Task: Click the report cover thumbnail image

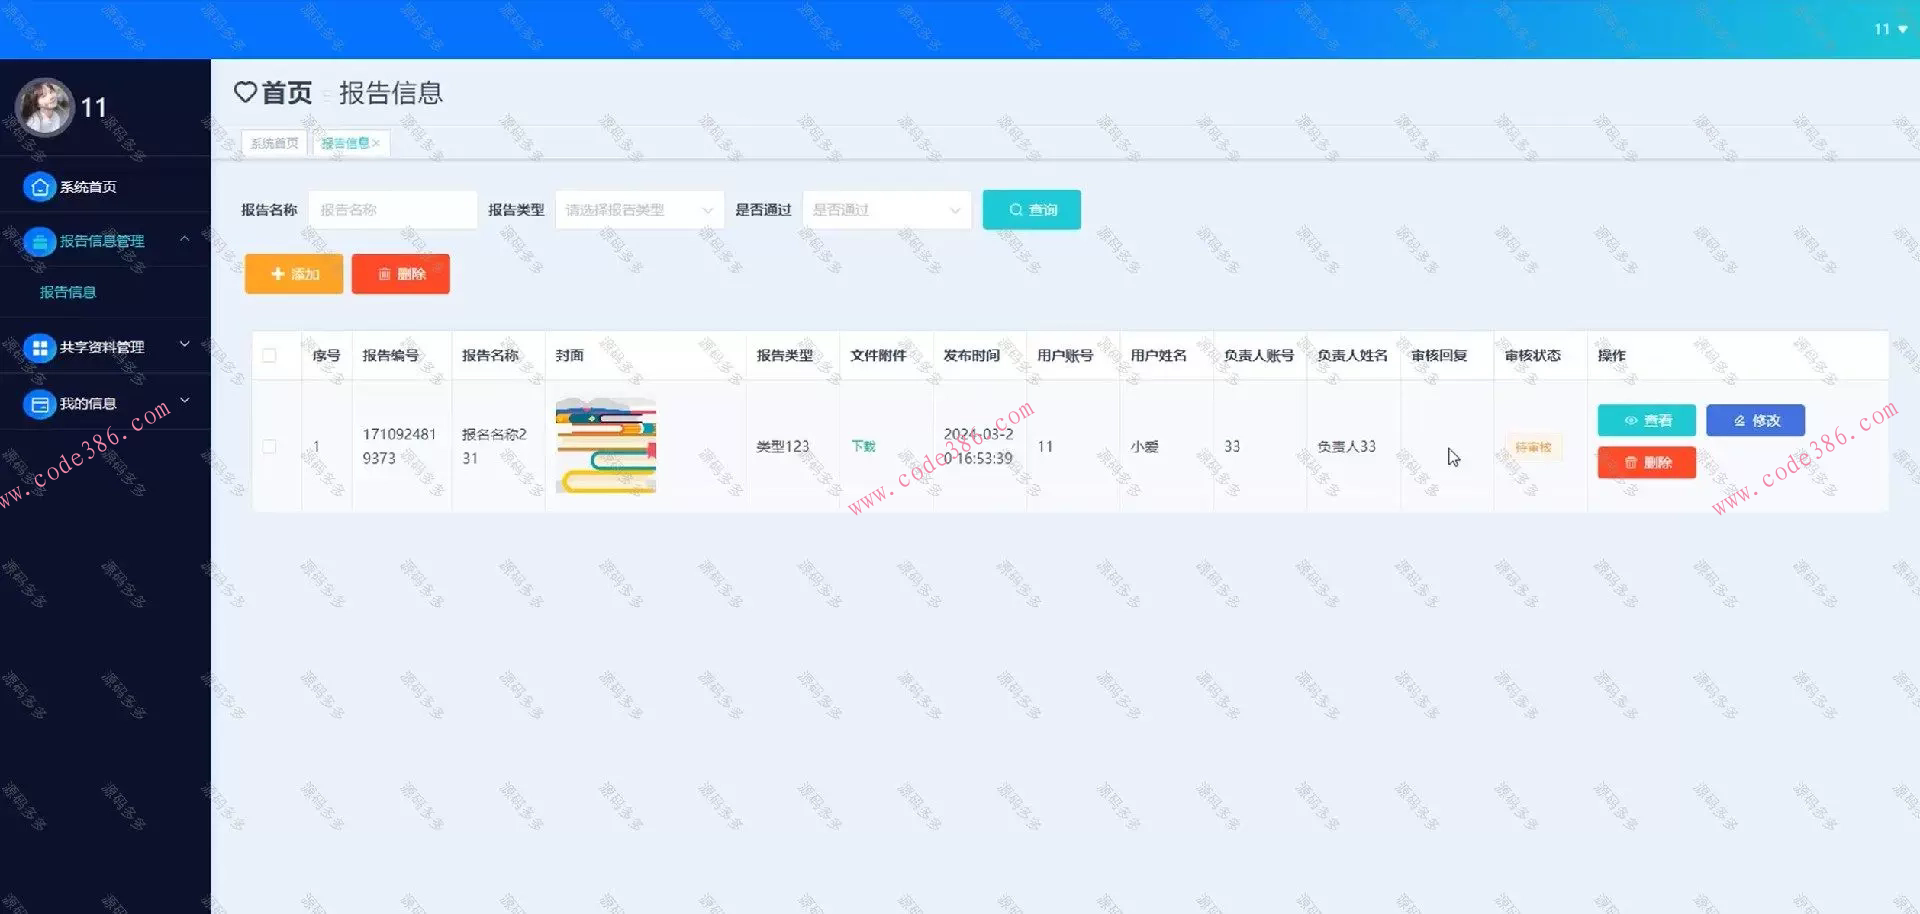Action: pos(605,446)
